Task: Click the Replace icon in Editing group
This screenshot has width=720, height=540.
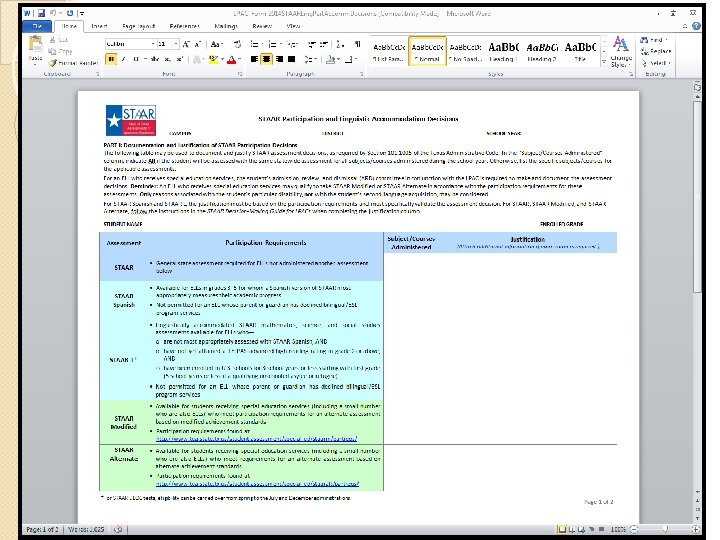Action: (656, 51)
